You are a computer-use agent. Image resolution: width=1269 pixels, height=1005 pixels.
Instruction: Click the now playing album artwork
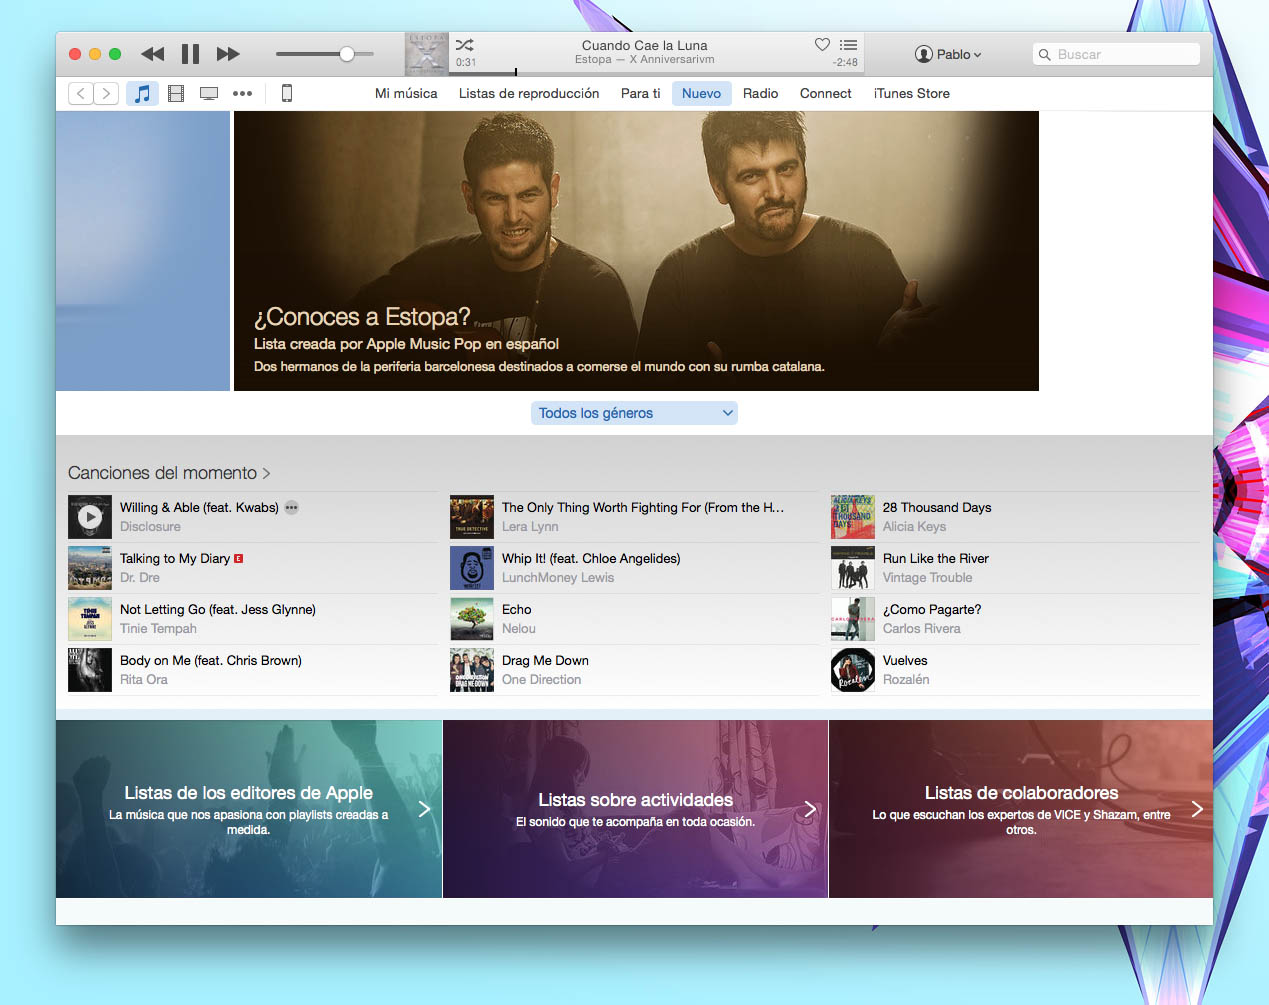point(427,54)
